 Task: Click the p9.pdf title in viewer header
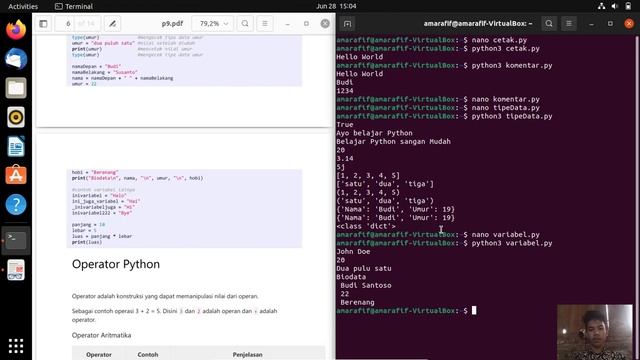(172, 24)
